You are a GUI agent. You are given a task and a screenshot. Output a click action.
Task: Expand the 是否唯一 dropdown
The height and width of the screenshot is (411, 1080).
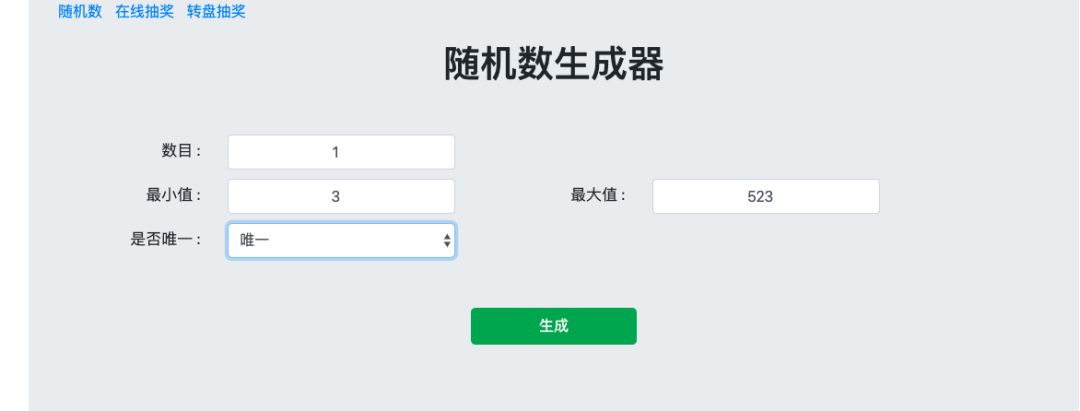pos(341,240)
